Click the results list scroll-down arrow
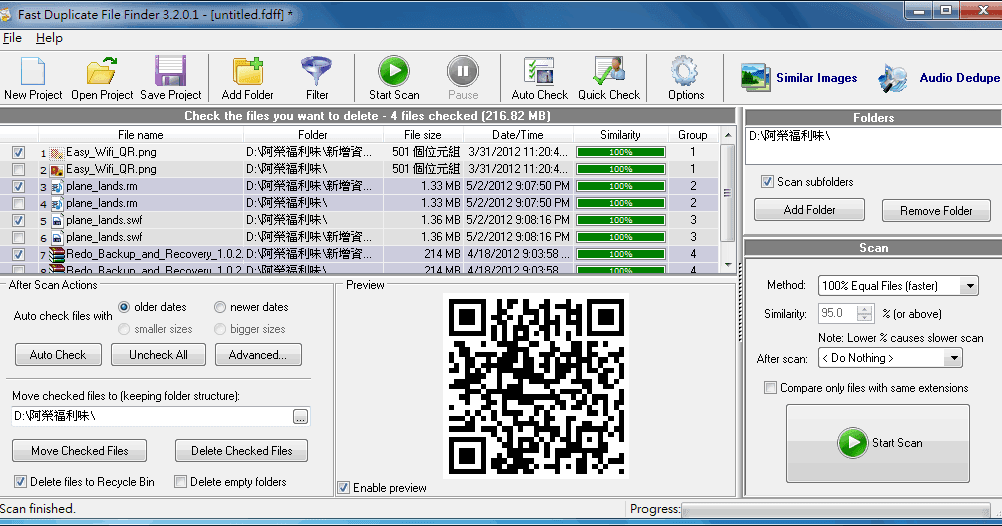 pos(728,265)
